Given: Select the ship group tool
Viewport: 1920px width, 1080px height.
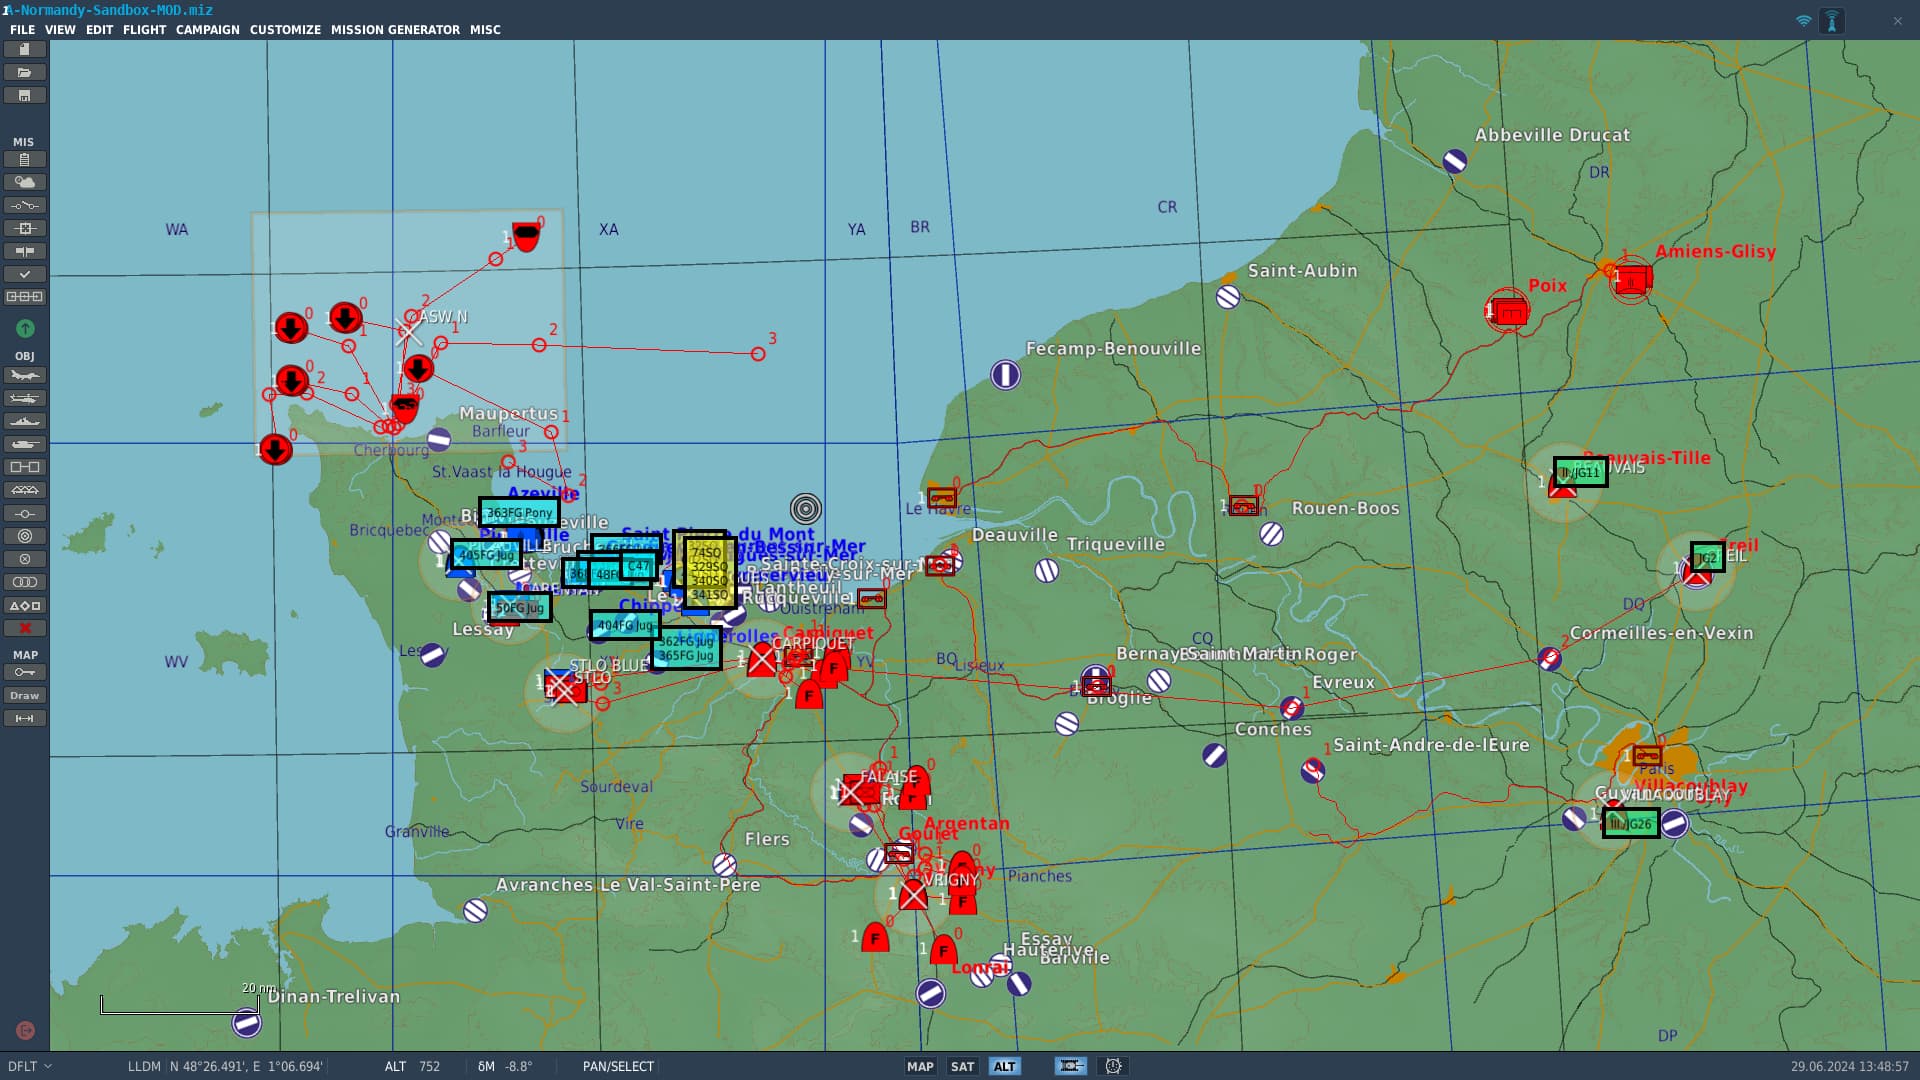Looking at the screenshot, I should pyautogui.click(x=24, y=422).
